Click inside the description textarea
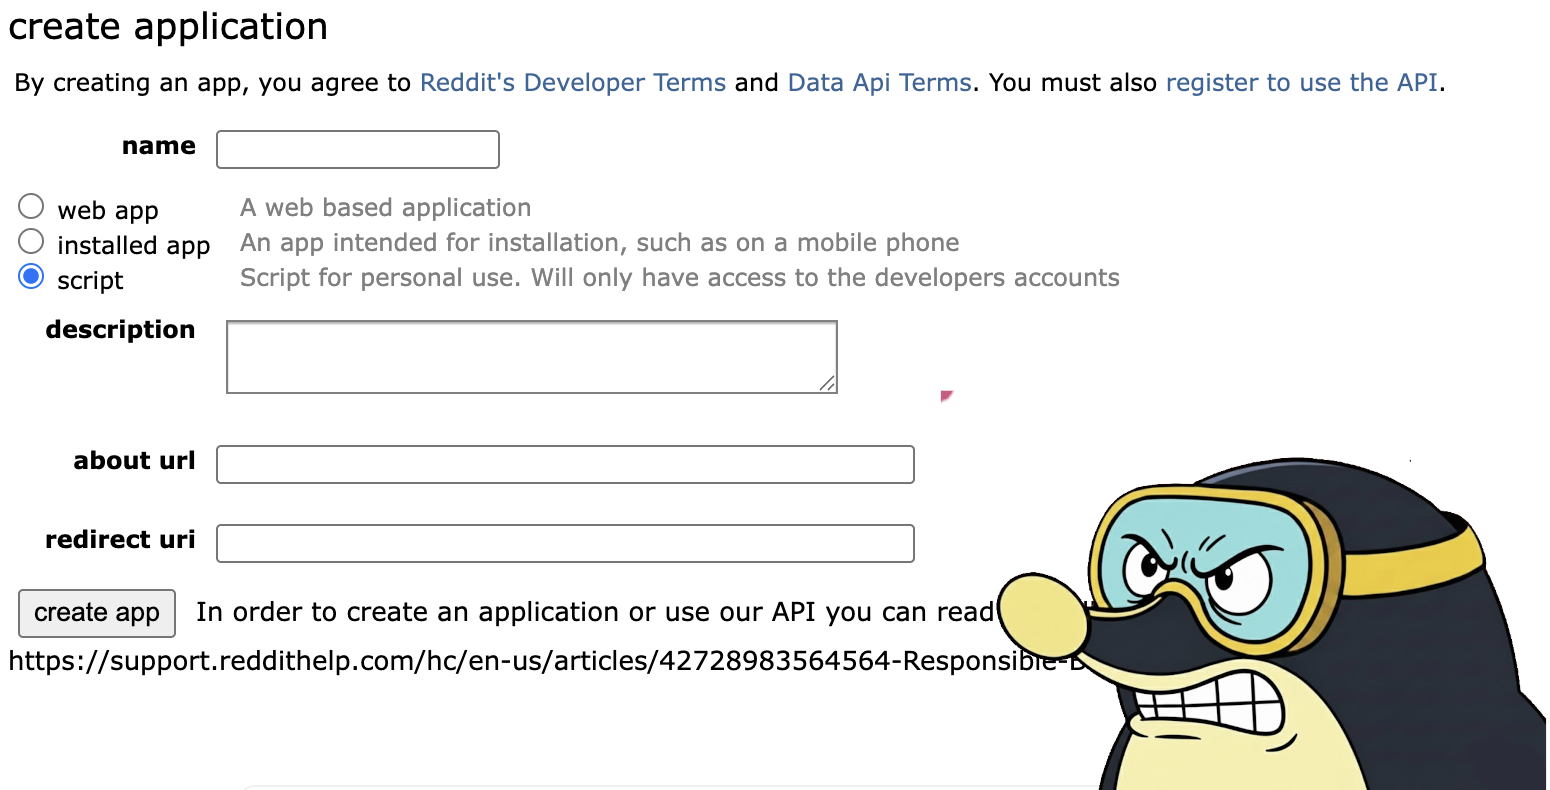Viewport: 1550px width, 790px height. pyautogui.click(x=530, y=355)
